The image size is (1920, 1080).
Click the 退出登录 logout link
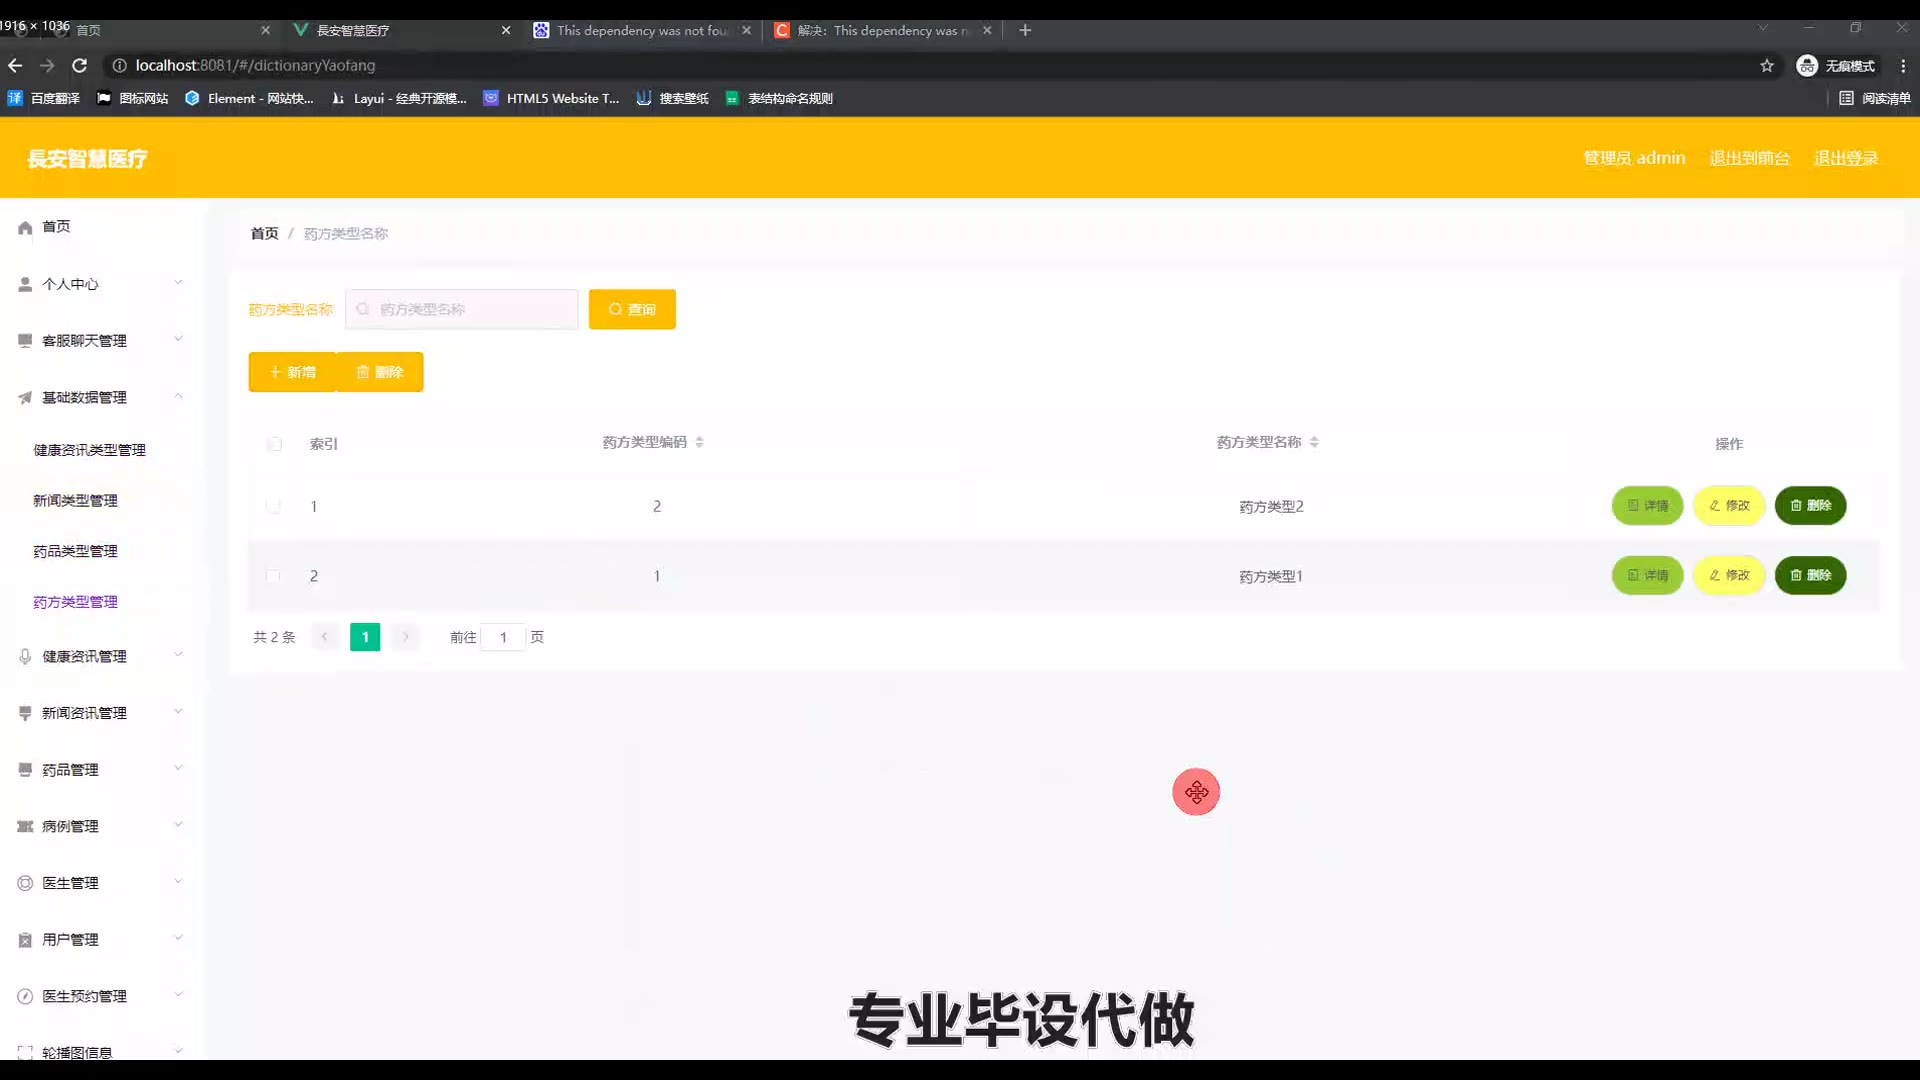point(1846,158)
